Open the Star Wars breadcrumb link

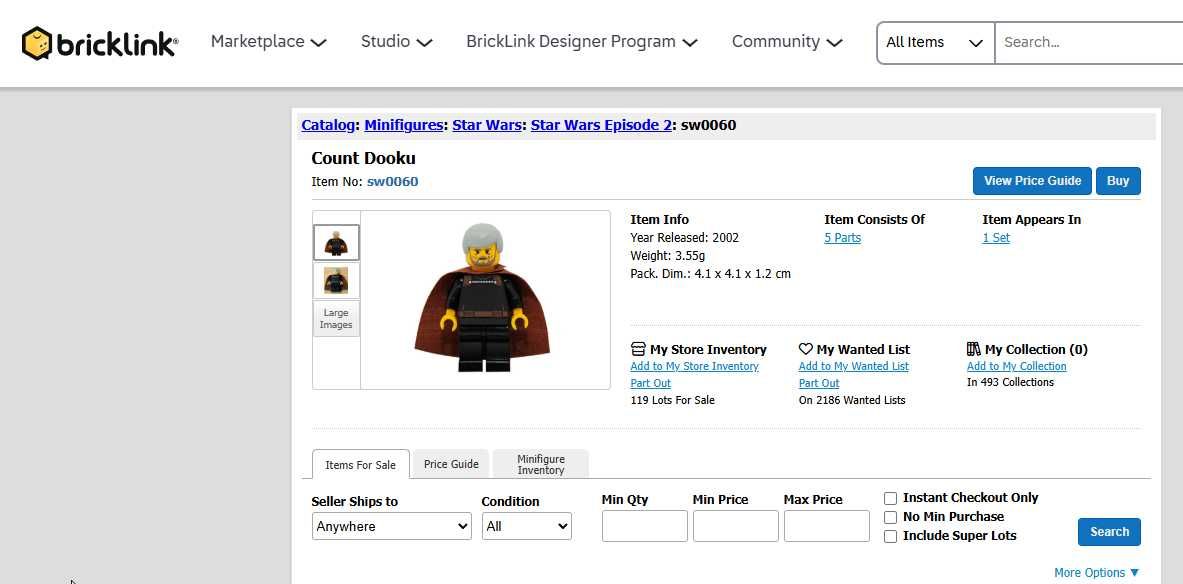tap(487, 125)
